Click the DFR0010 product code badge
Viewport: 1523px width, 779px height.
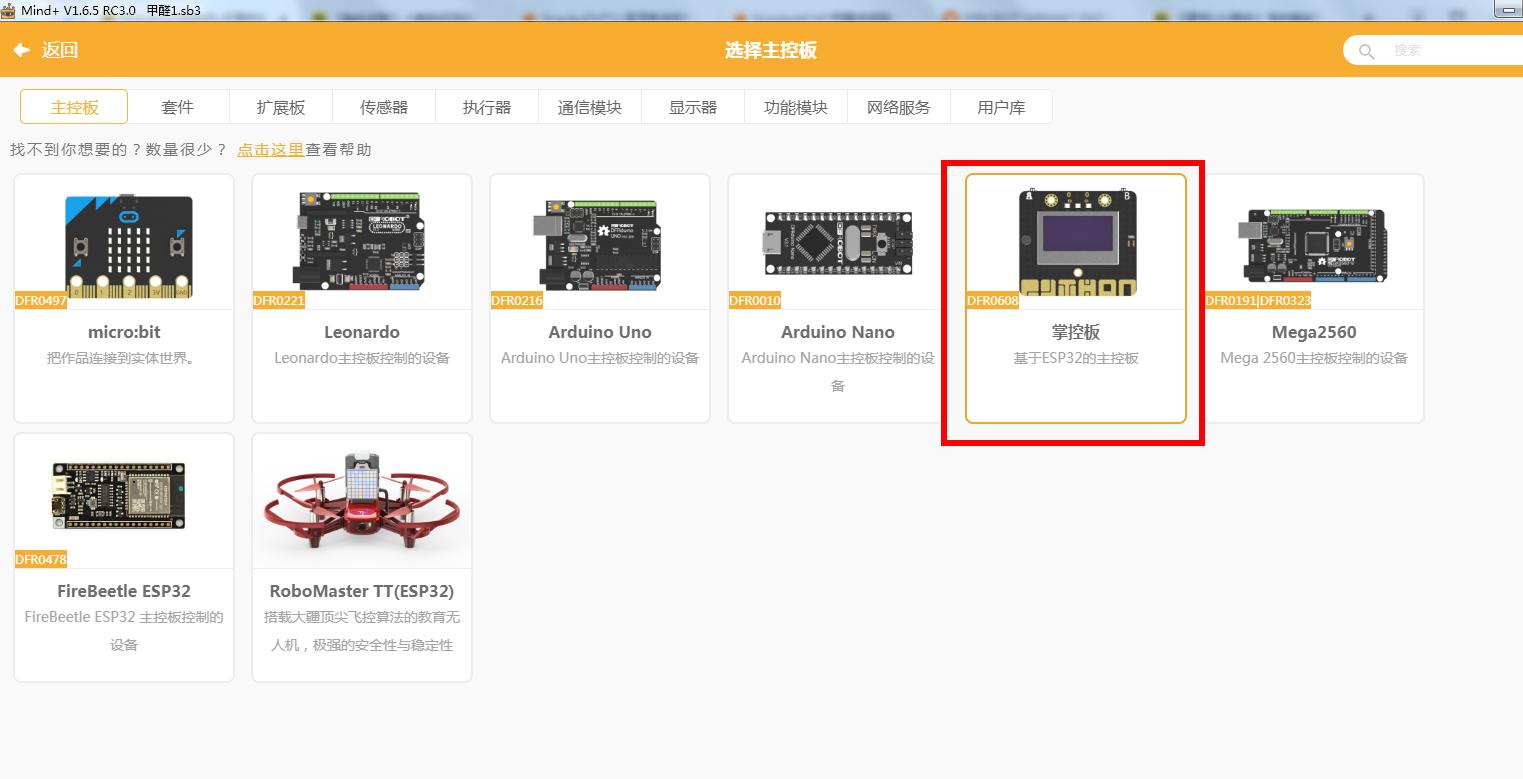tap(755, 301)
